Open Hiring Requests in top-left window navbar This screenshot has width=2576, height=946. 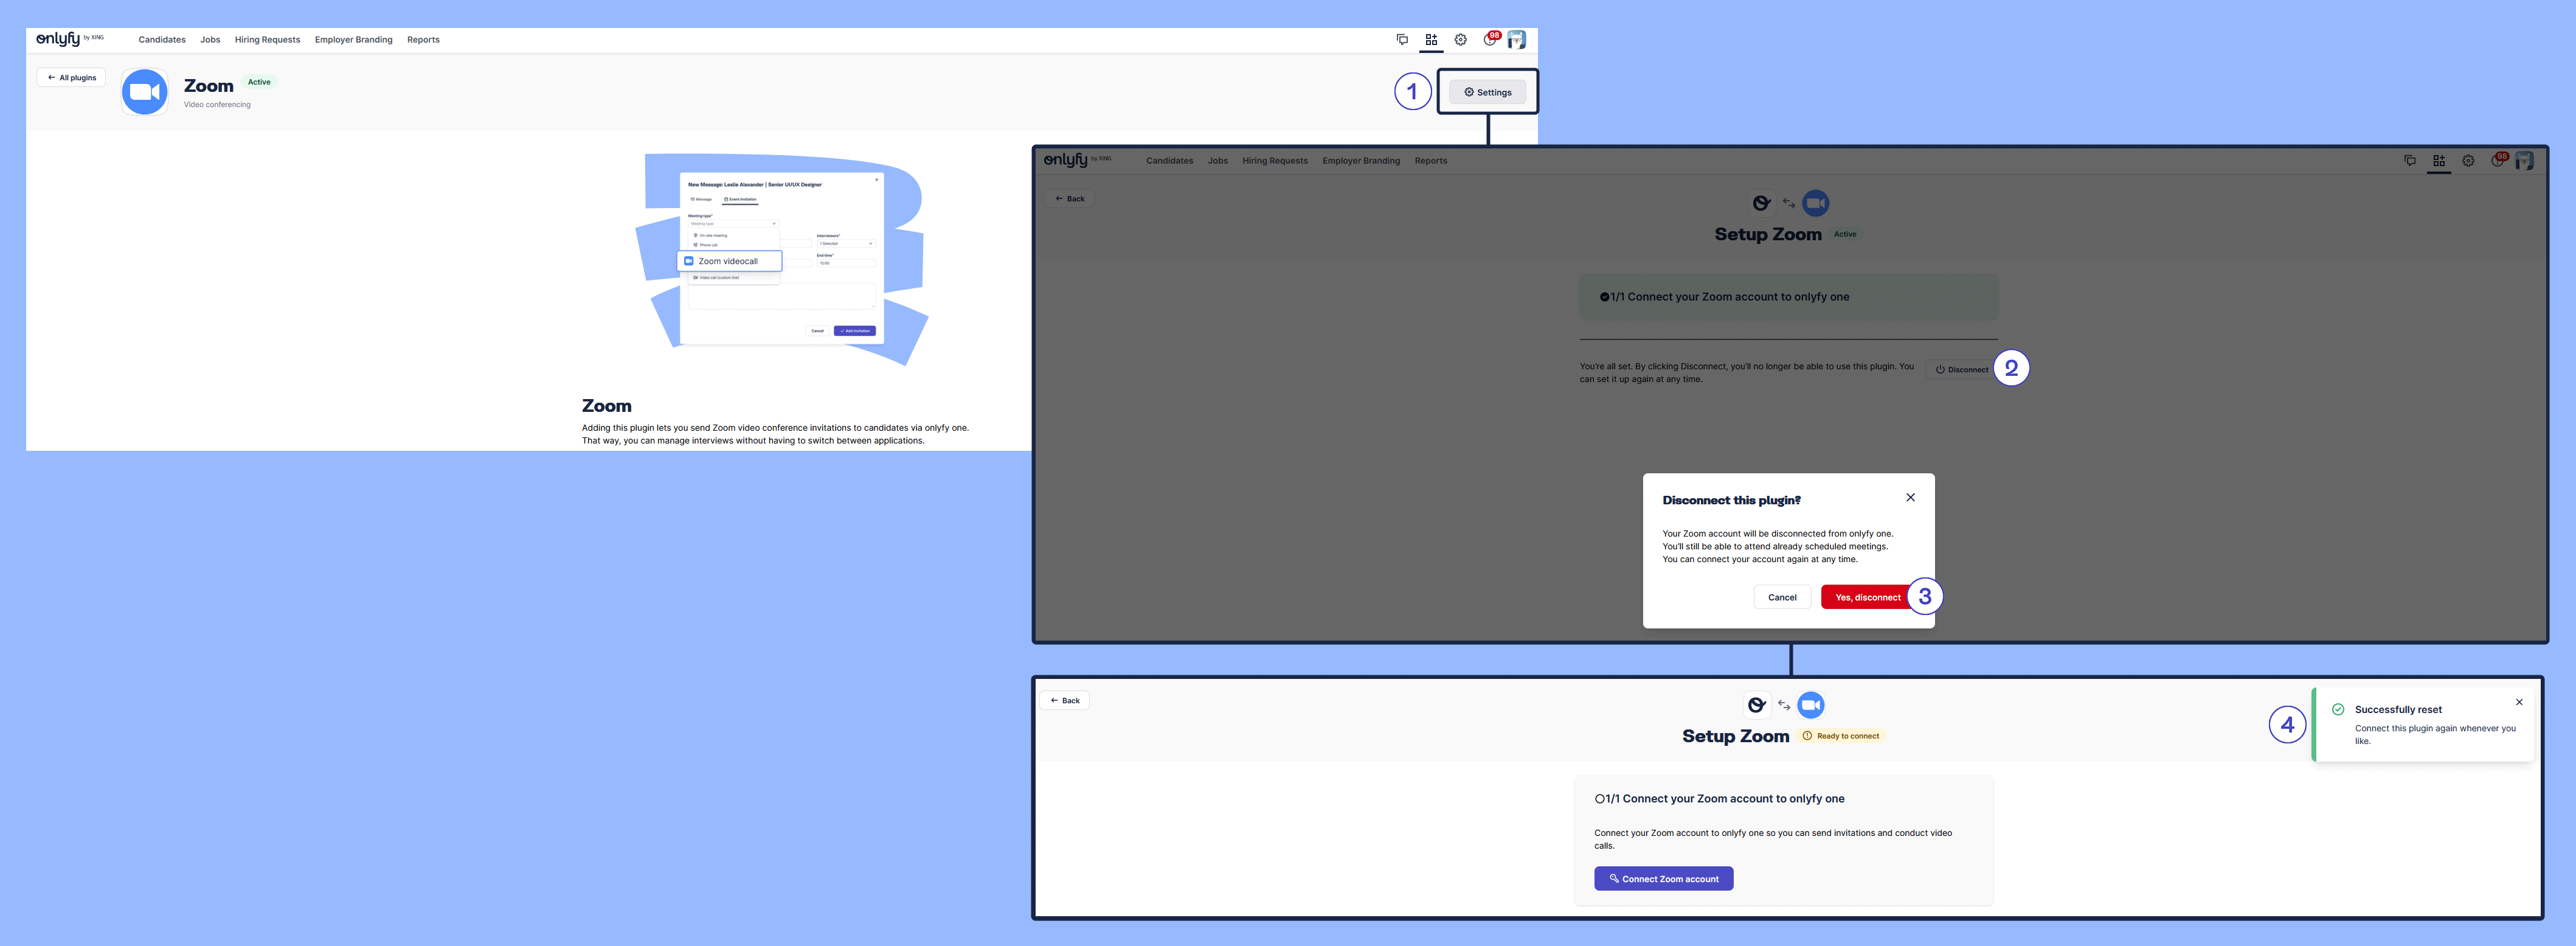click(267, 40)
